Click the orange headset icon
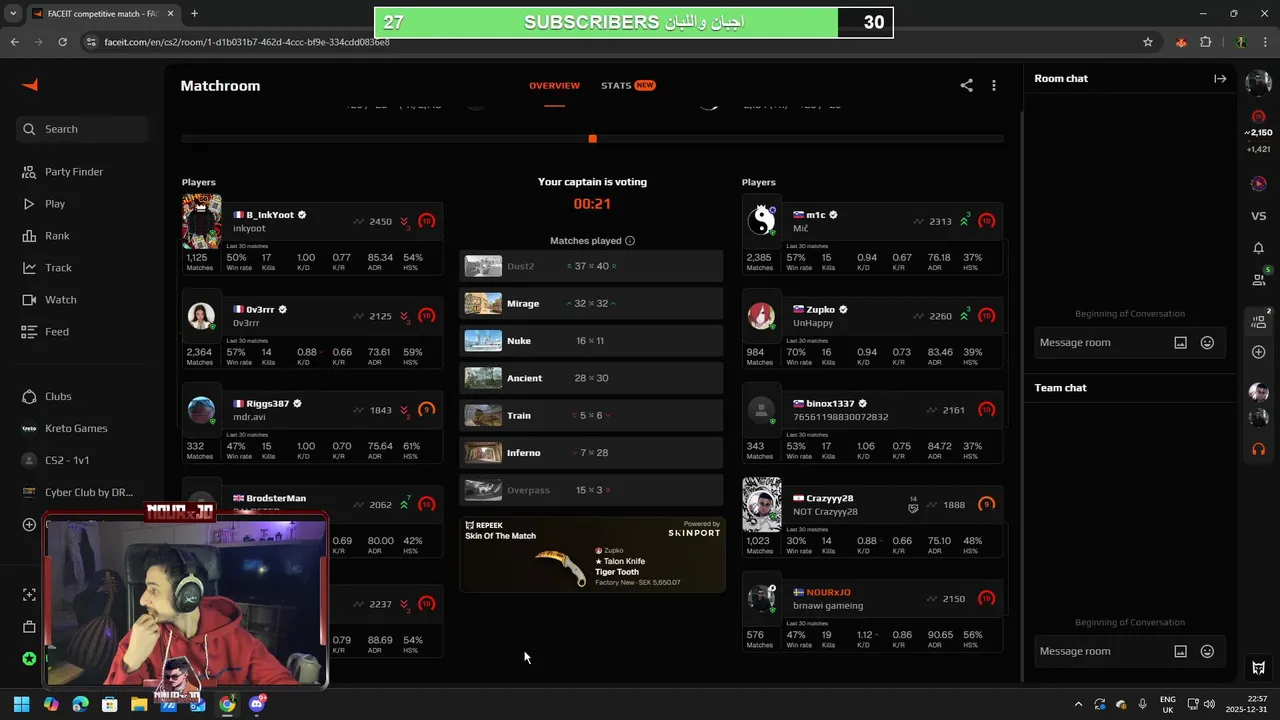 click(1258, 450)
